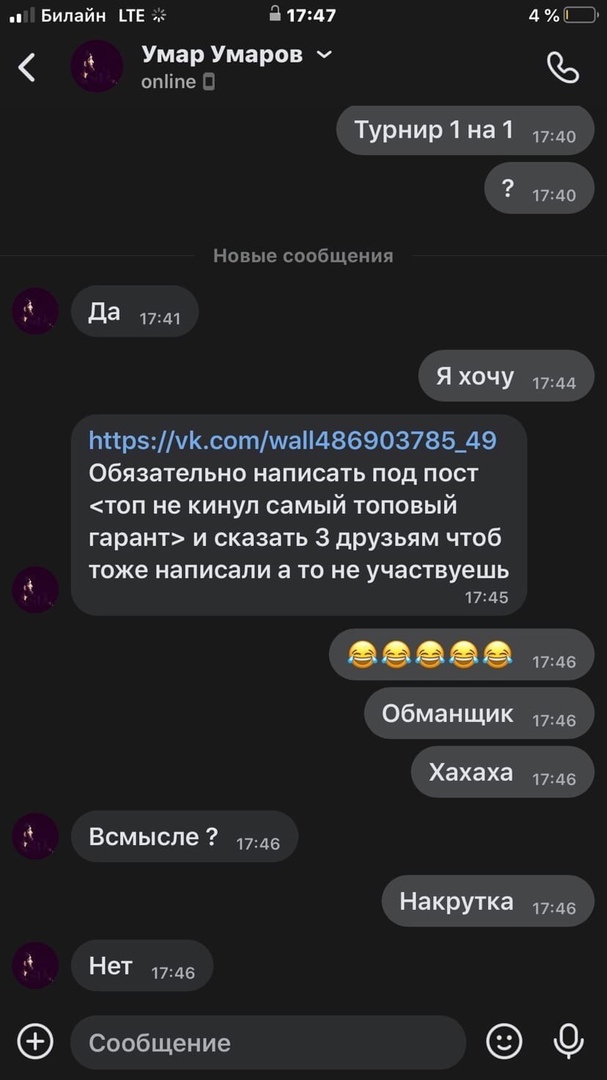The width and height of the screenshot is (607, 1080).
Task: Open the attachment plus button
Action: click(x=35, y=1041)
